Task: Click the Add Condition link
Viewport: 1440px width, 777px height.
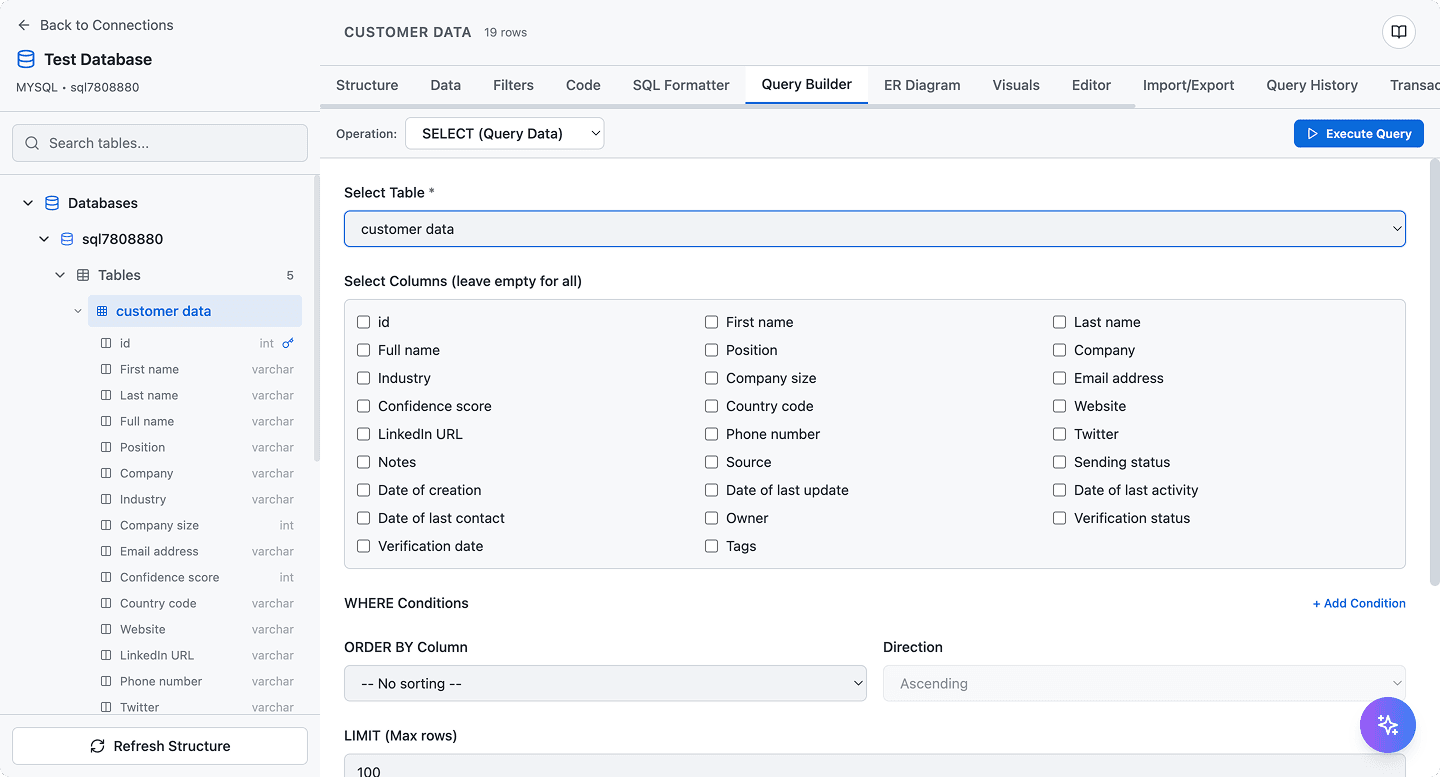Action: click(1359, 603)
